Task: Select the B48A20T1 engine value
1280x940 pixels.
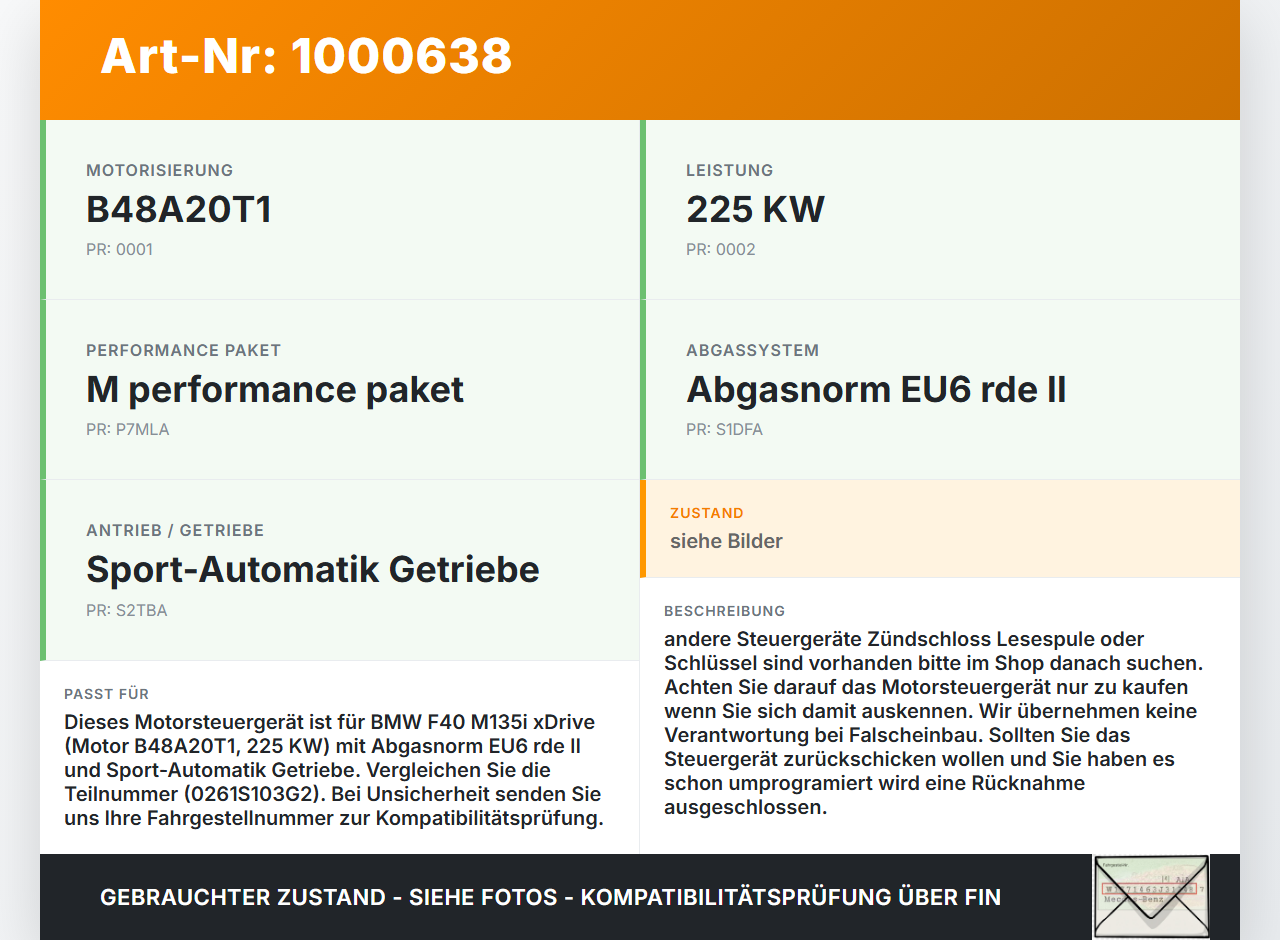Action: click(x=179, y=210)
